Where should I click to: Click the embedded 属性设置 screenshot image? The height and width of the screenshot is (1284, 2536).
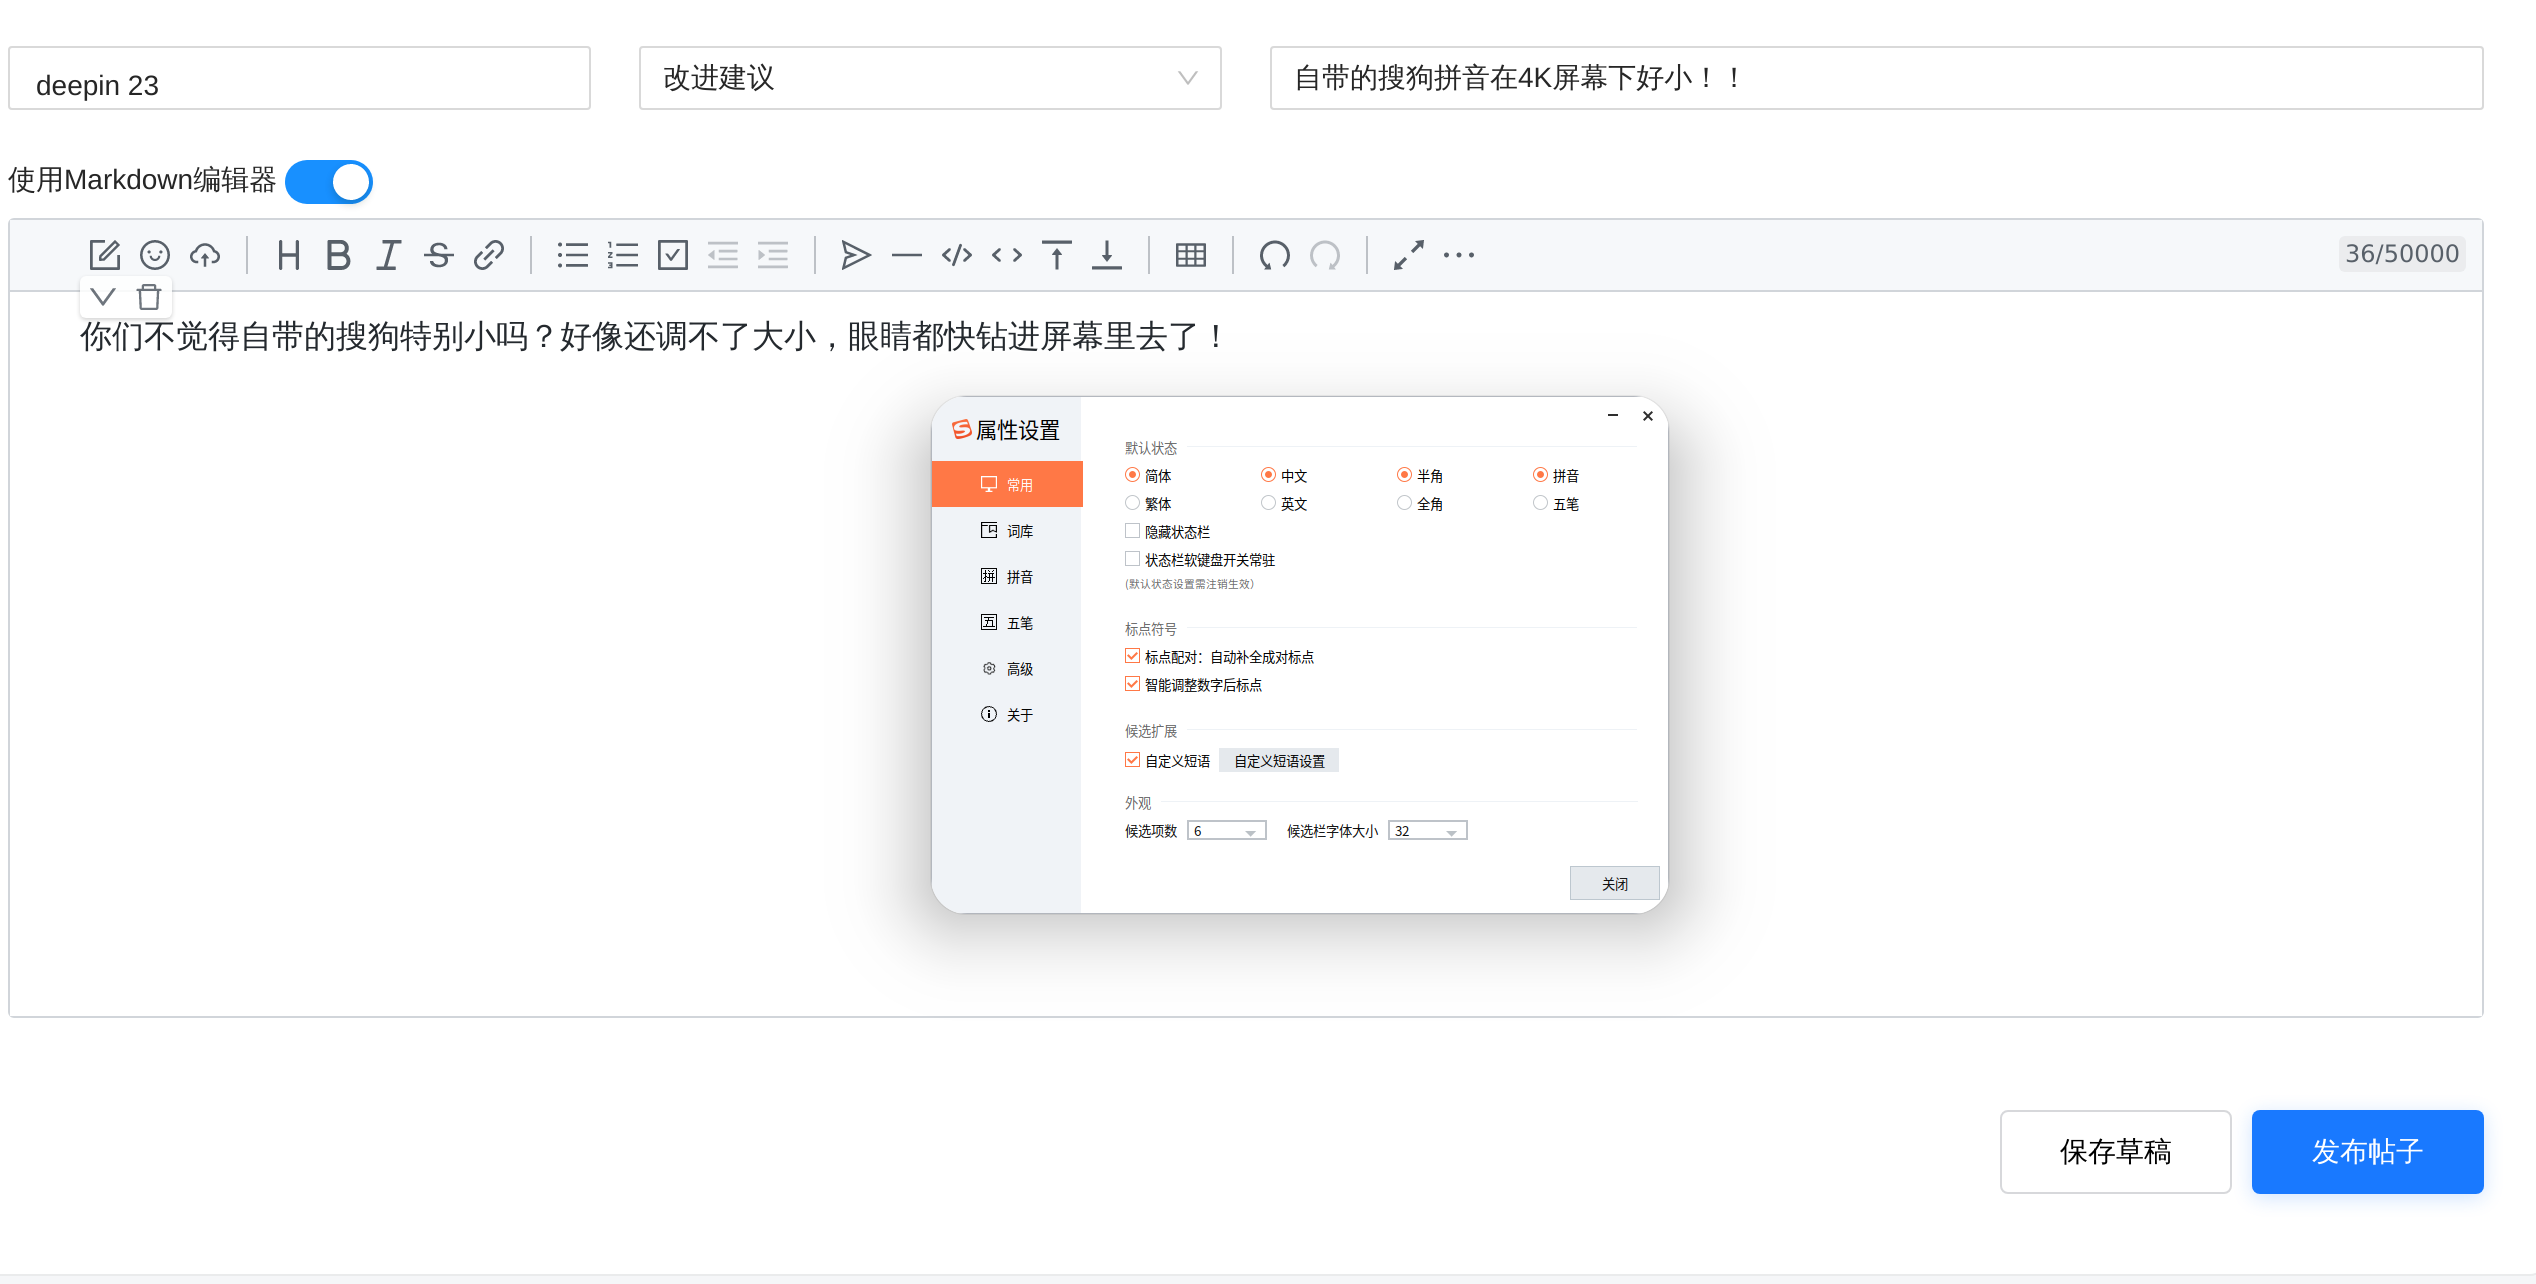tap(1299, 655)
